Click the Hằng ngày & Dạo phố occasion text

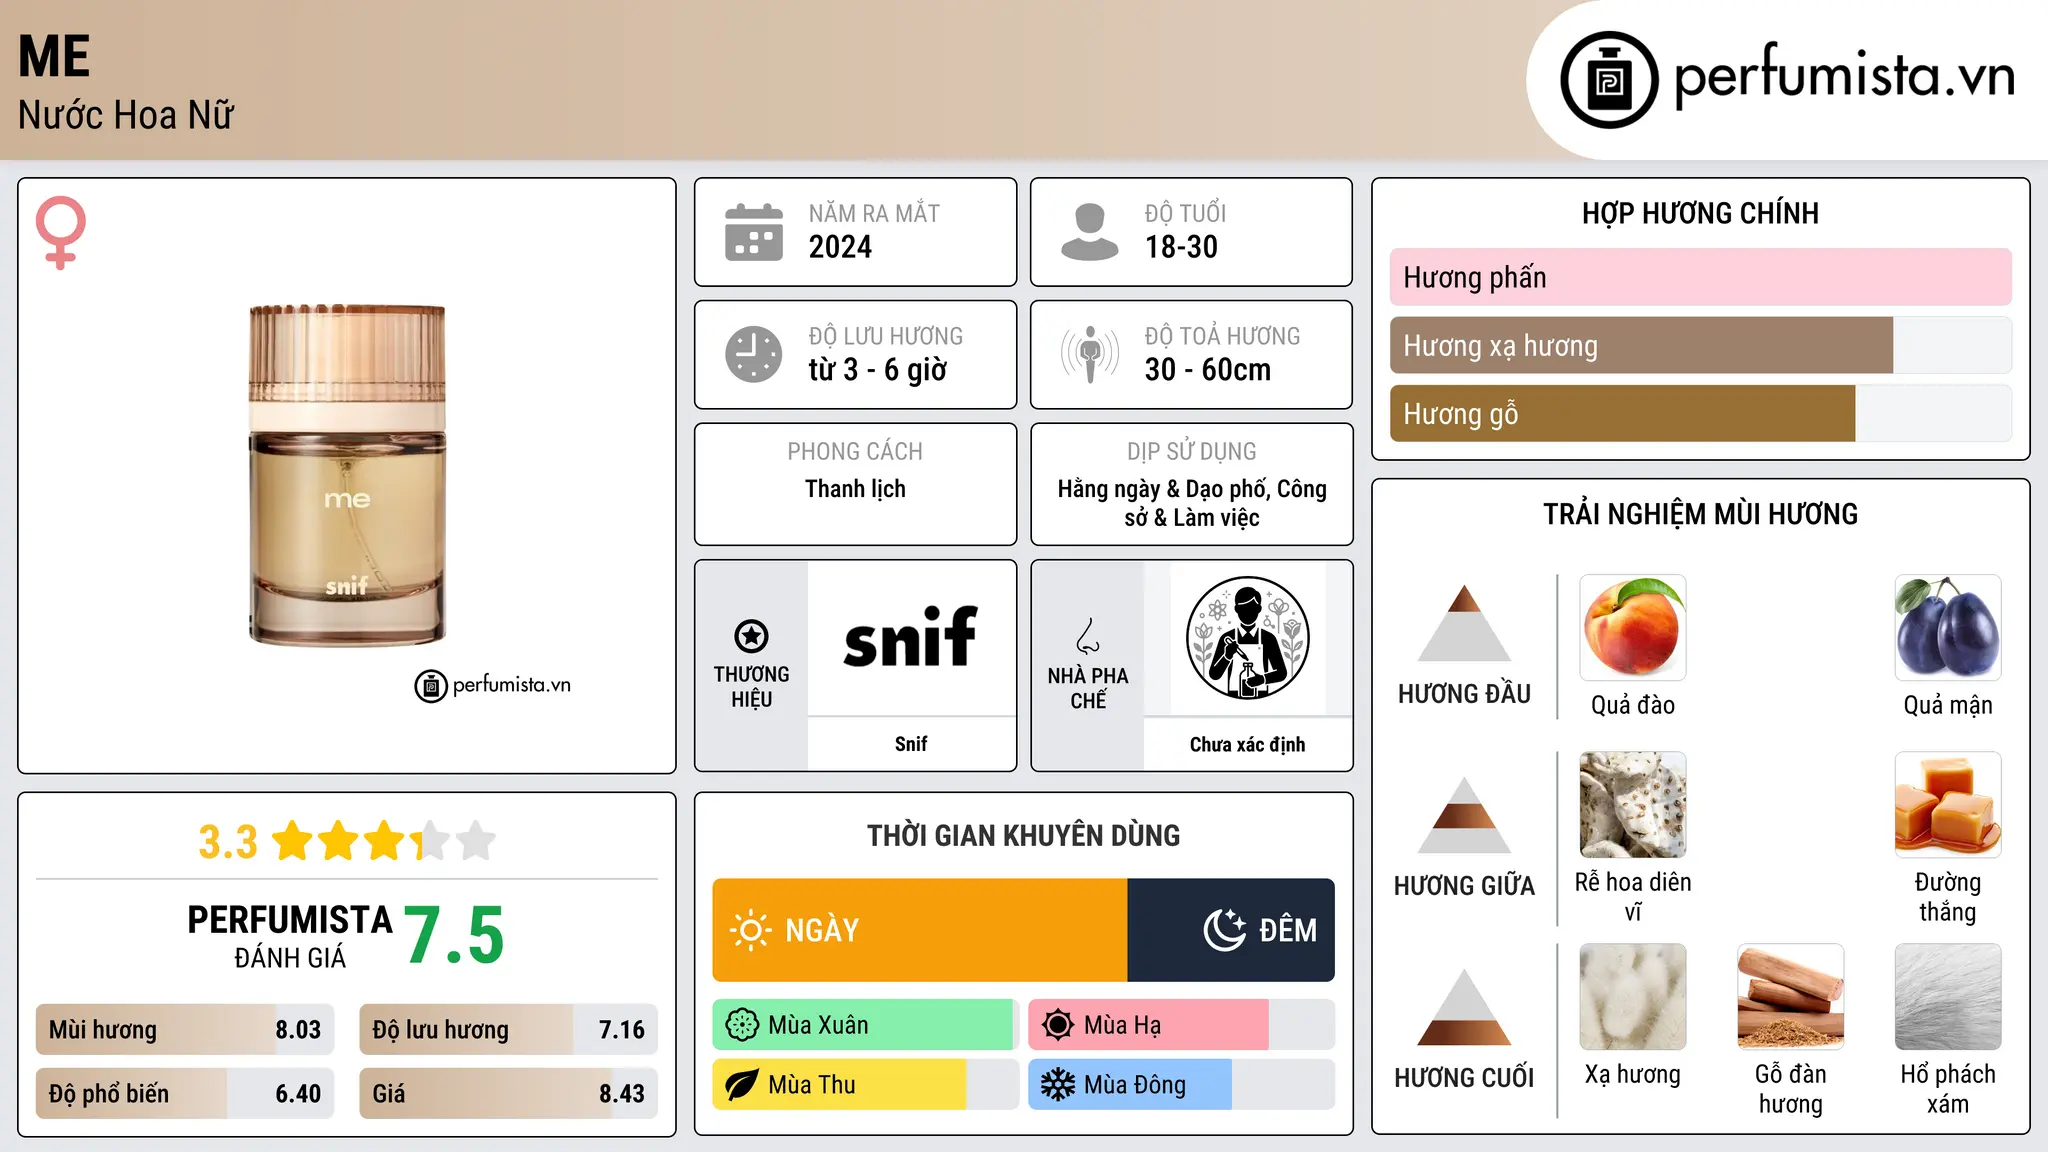point(1191,503)
